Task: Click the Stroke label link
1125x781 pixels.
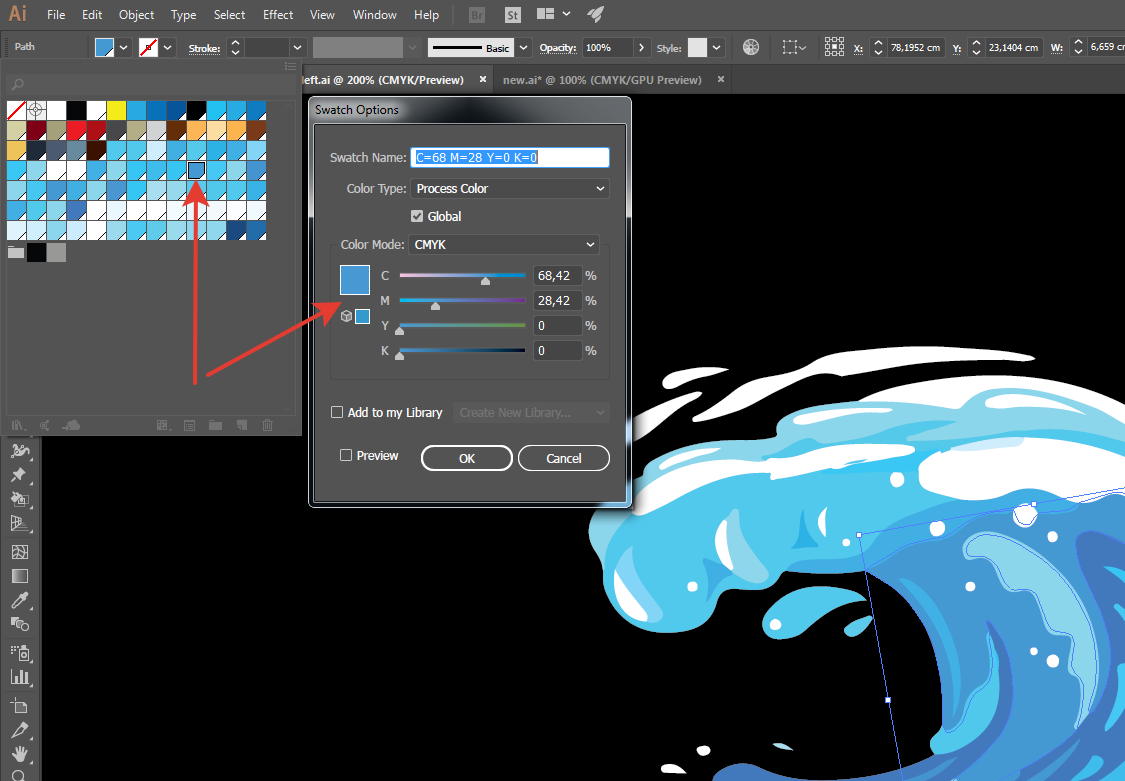Action: pyautogui.click(x=204, y=49)
